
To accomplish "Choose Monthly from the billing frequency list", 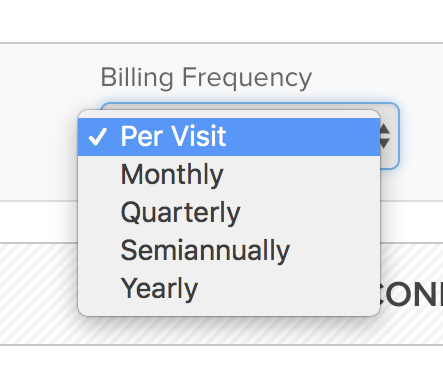I will [172, 175].
